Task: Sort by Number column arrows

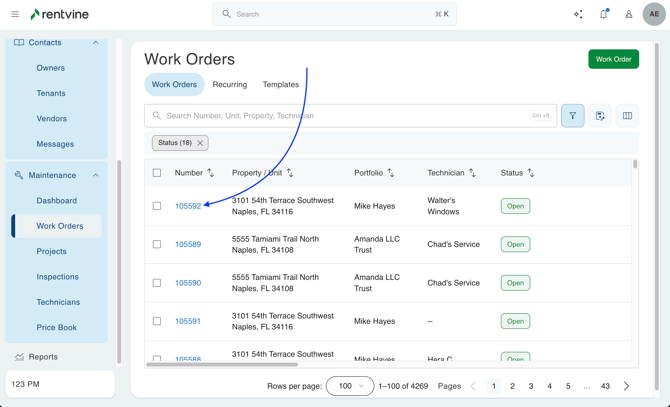Action: [x=210, y=173]
